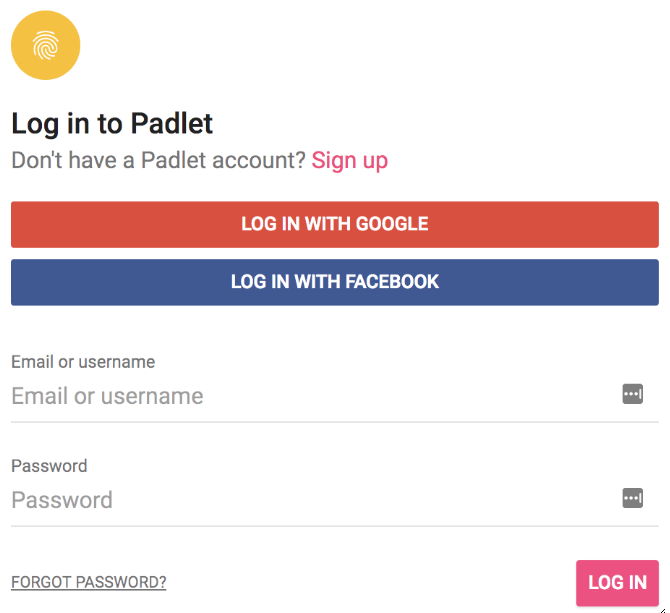The width and height of the screenshot is (670, 613).
Task: Click the Email or username placeholder text
Action: pyautogui.click(x=107, y=396)
